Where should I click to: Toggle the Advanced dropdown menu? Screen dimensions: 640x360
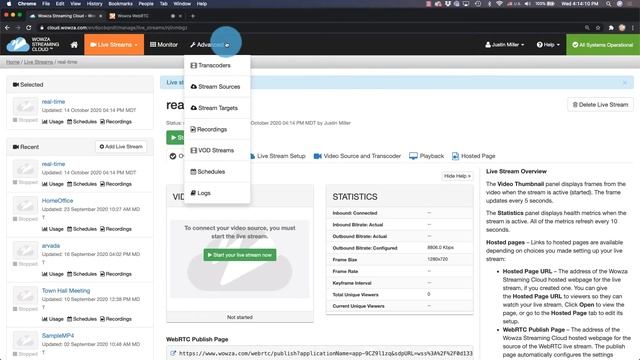(210, 44)
